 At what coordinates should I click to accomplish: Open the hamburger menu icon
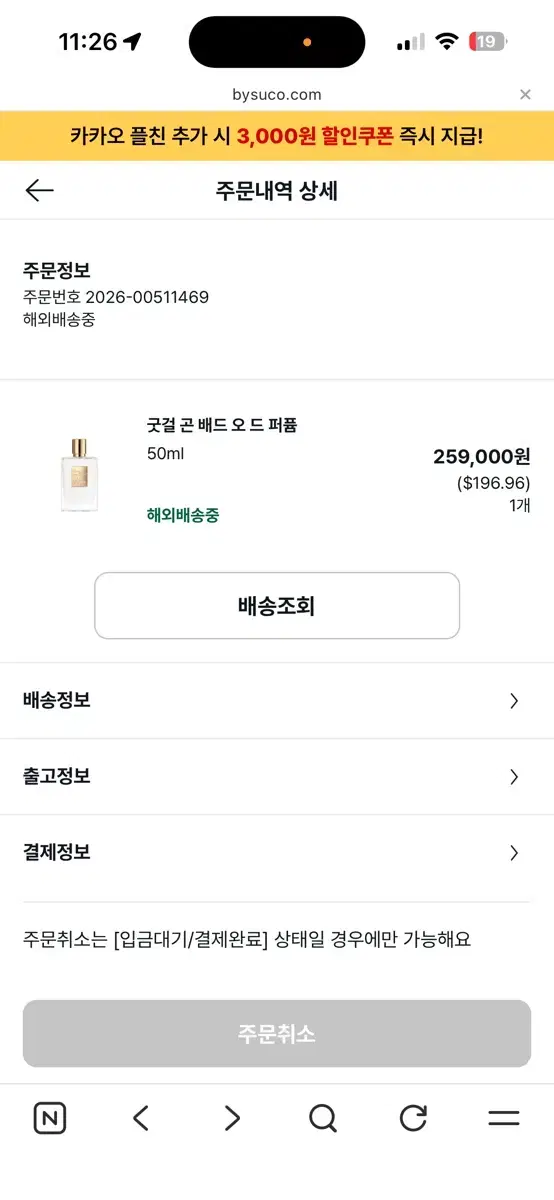pyautogui.click(x=504, y=1118)
